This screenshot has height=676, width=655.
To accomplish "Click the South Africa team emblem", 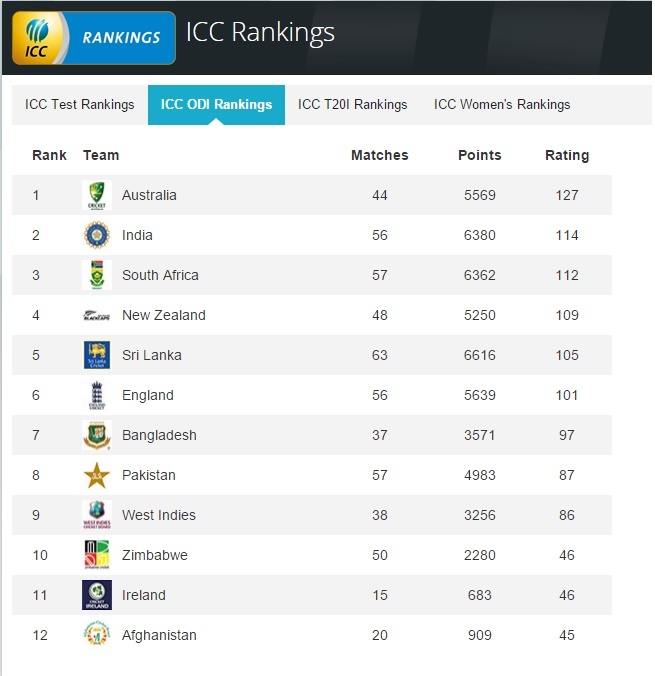I will (97, 275).
